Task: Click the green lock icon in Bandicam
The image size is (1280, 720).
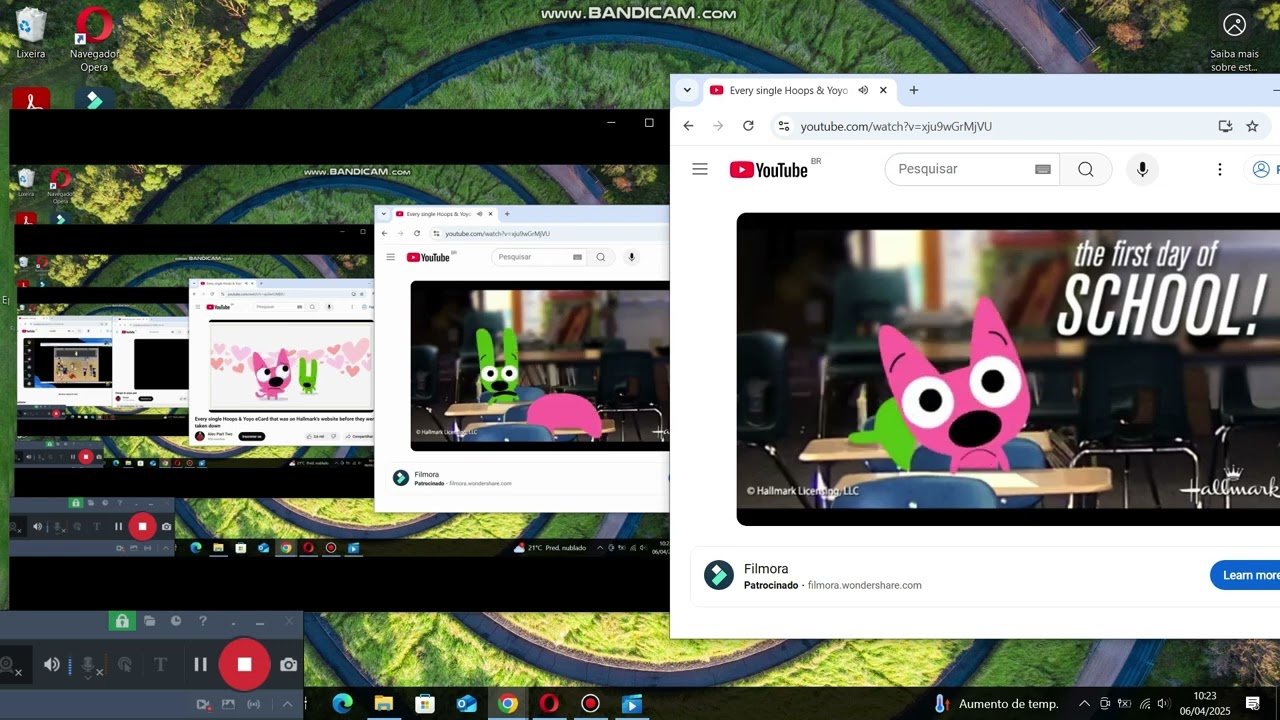Action: point(122,621)
